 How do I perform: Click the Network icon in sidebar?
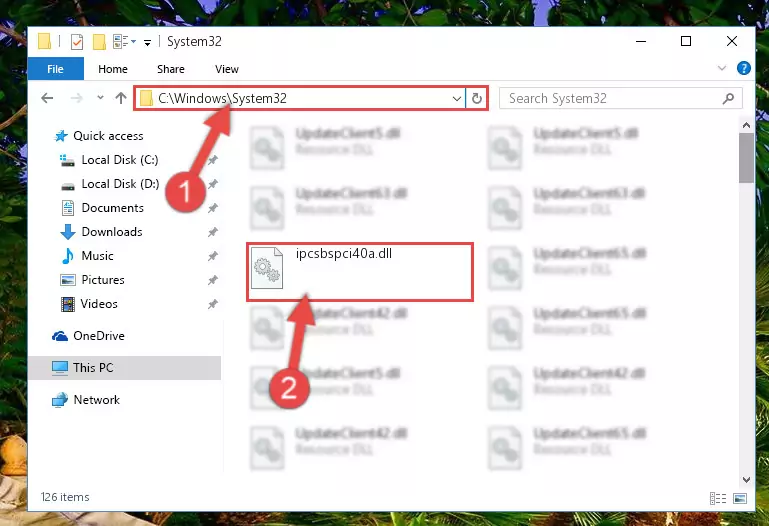point(59,400)
